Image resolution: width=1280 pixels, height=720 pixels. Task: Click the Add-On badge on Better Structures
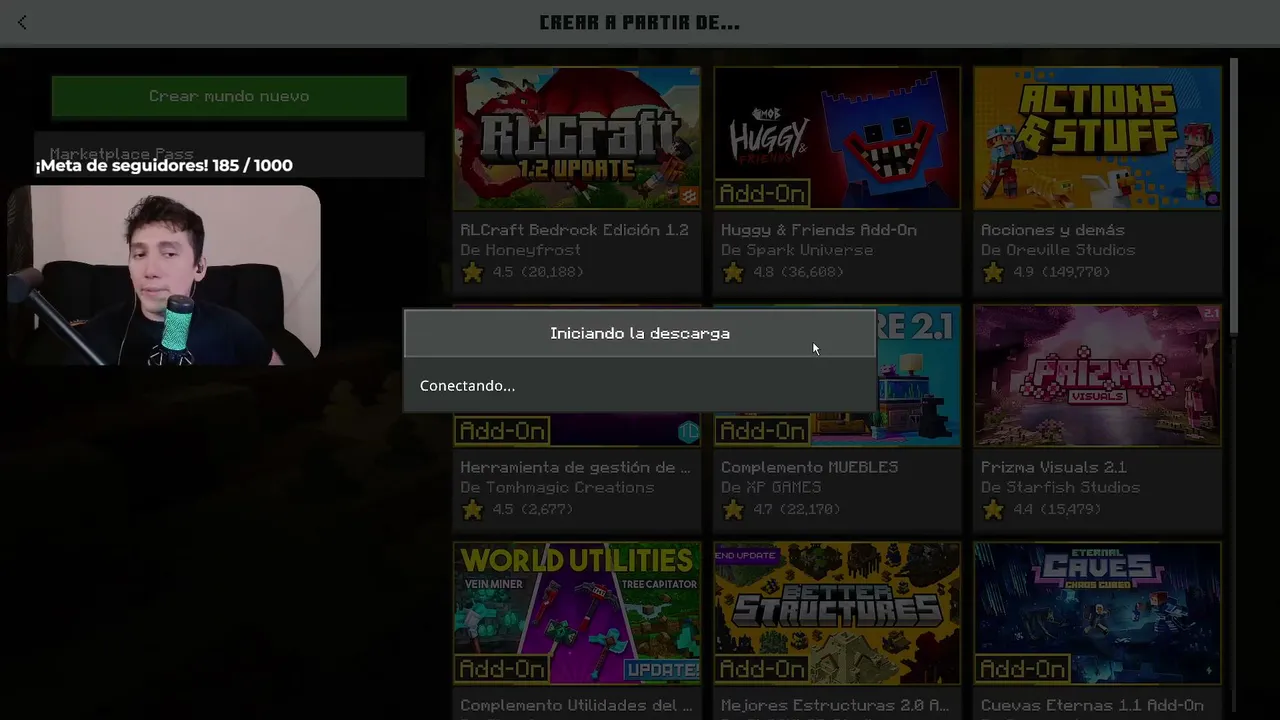[763, 669]
